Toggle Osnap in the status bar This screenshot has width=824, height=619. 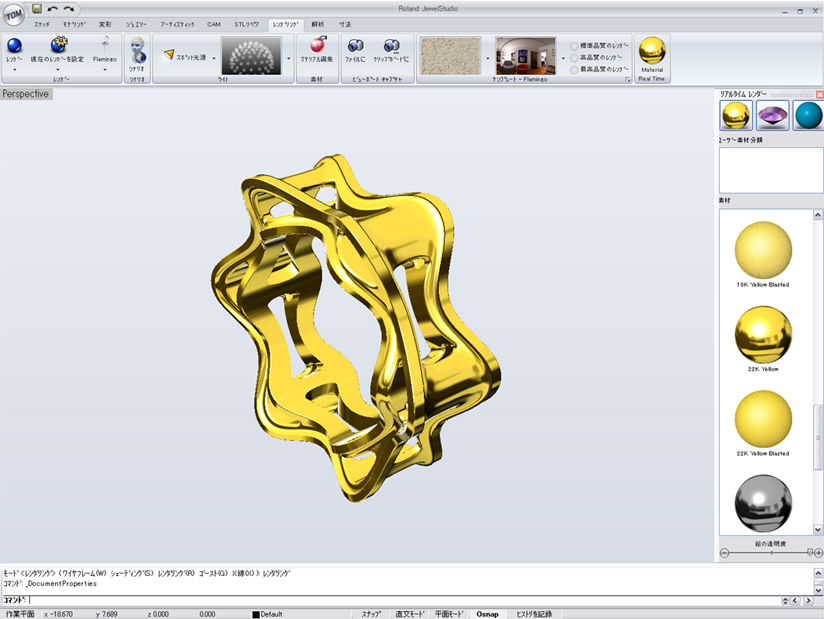click(487, 613)
